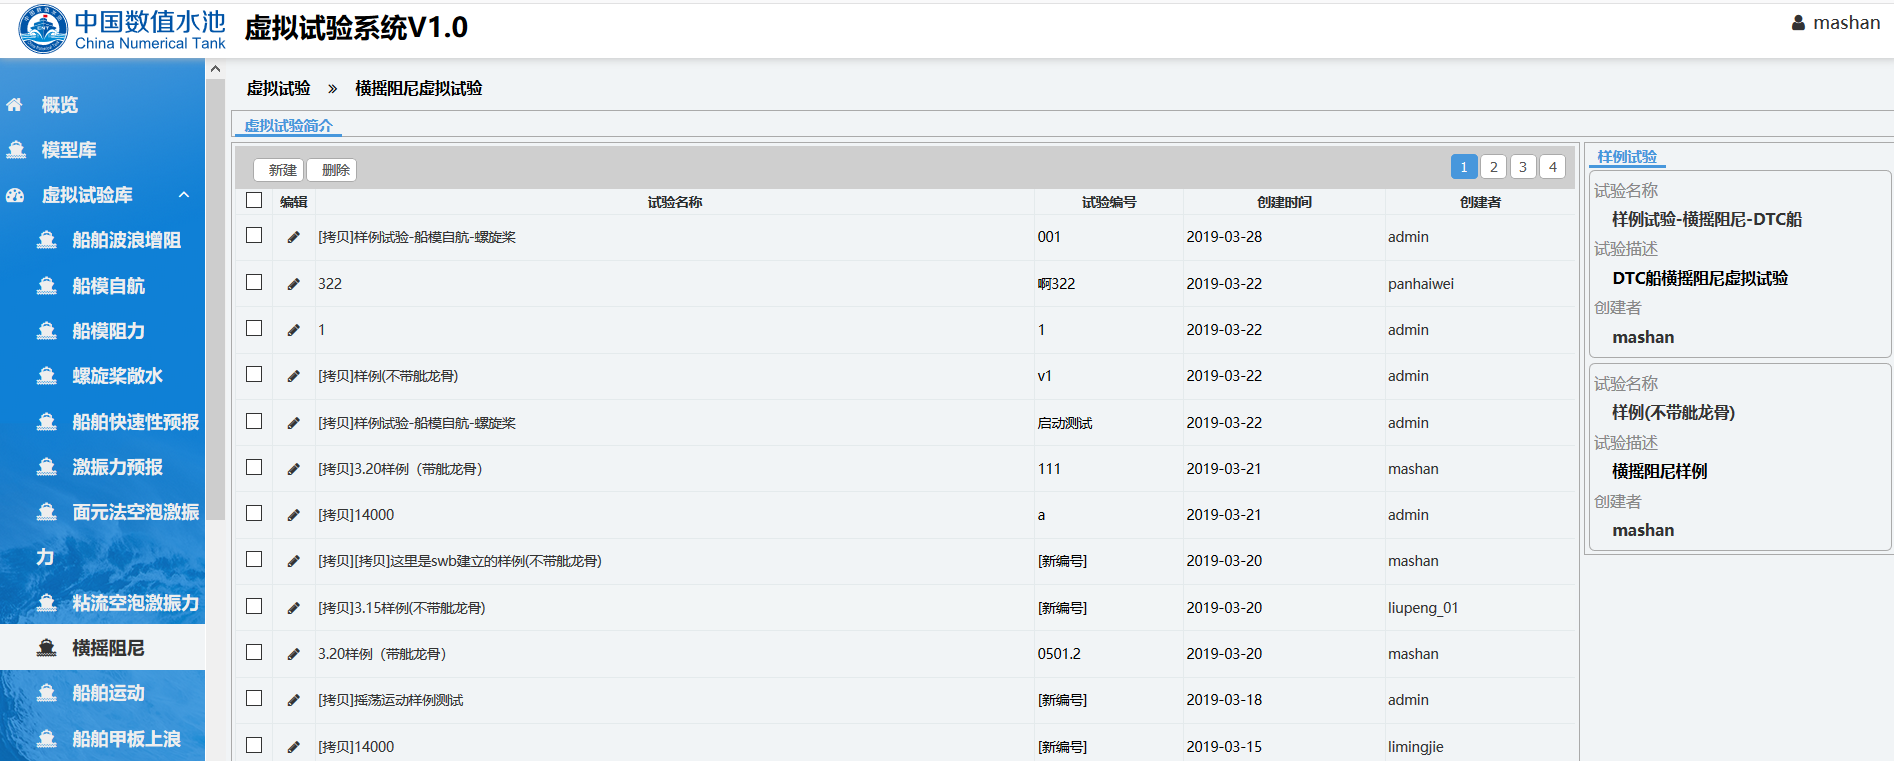Image resolution: width=1894 pixels, height=761 pixels.
Task: Click the ship icon next to 船舶运动
Action: [46, 693]
